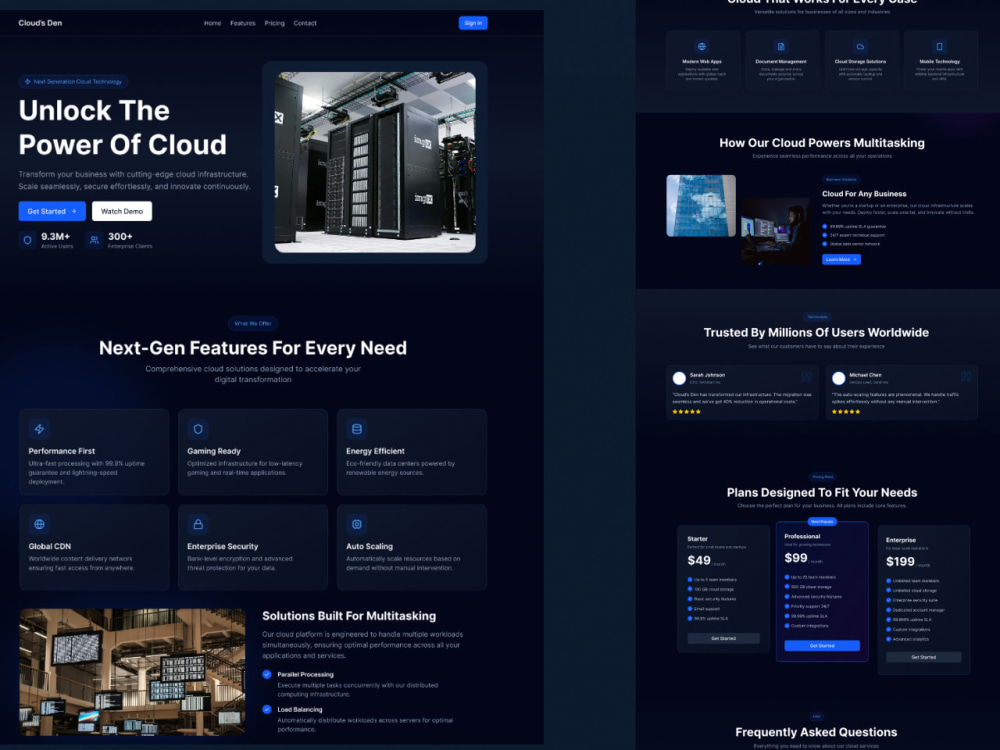Click the monitors workspace image

click(132, 672)
